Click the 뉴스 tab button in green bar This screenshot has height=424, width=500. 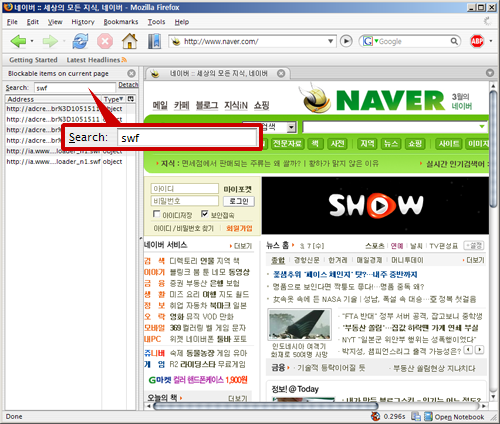[391, 144]
